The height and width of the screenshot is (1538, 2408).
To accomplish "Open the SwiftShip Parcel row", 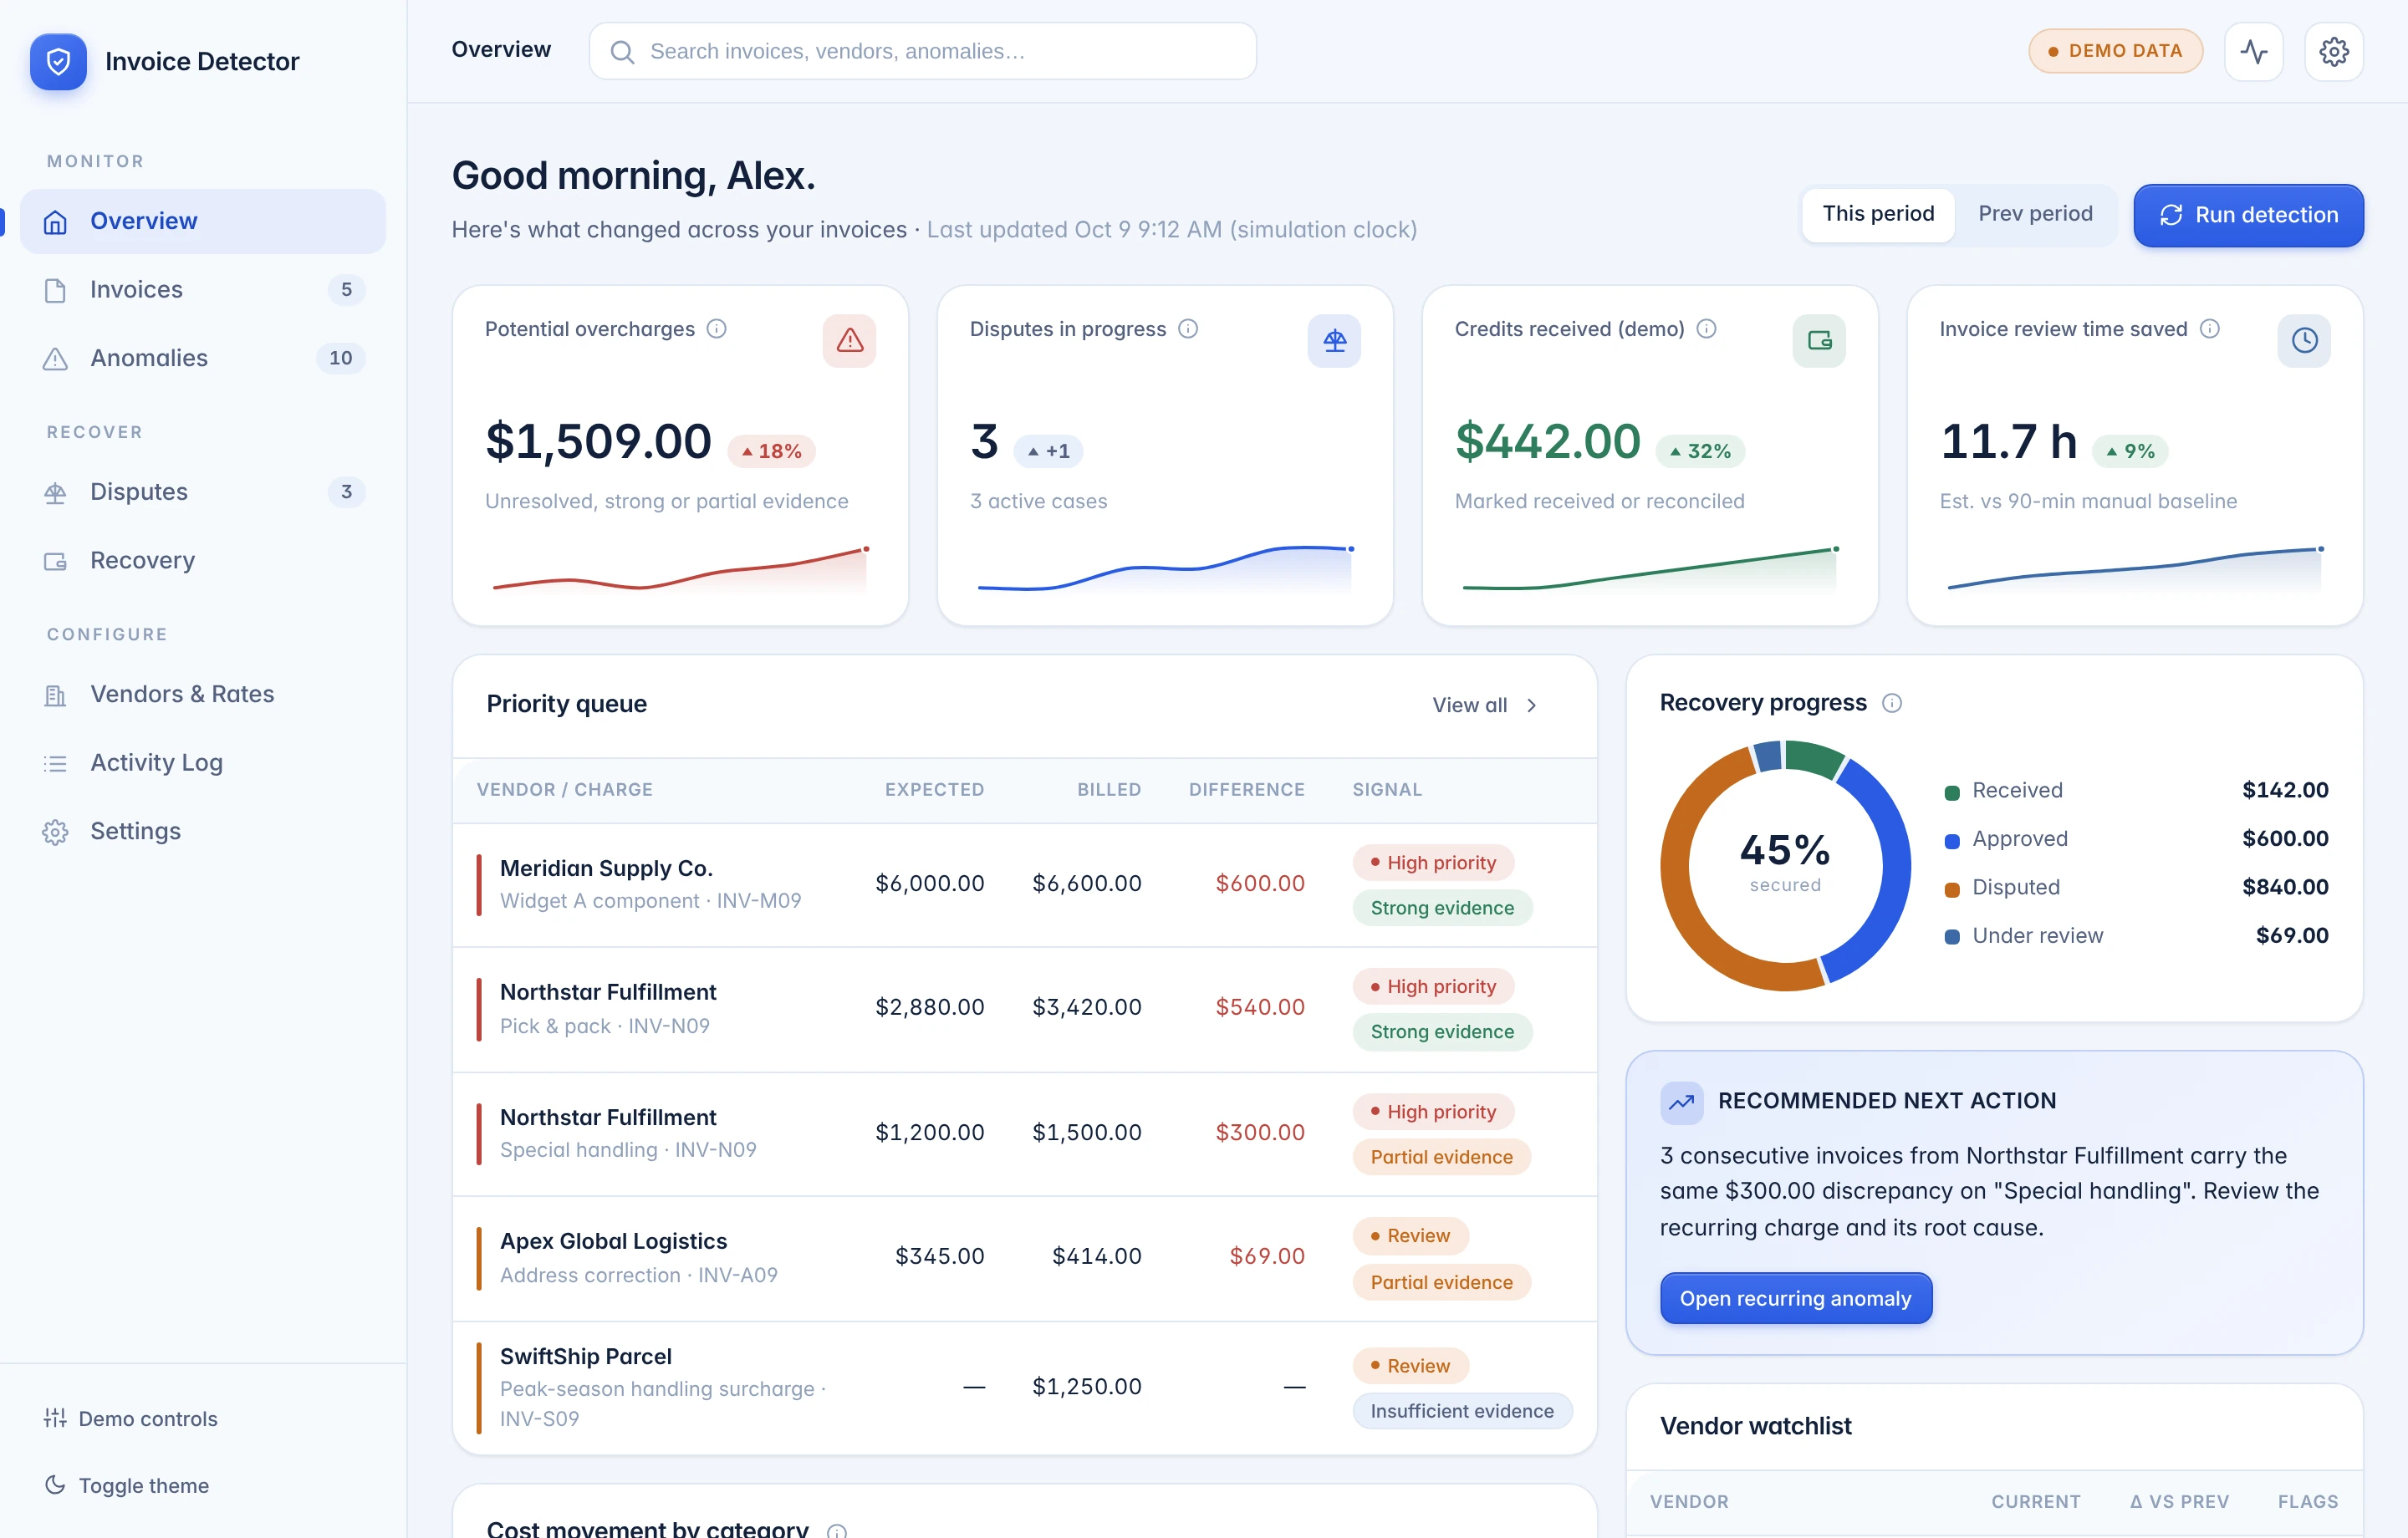I will pyautogui.click(x=1024, y=1388).
